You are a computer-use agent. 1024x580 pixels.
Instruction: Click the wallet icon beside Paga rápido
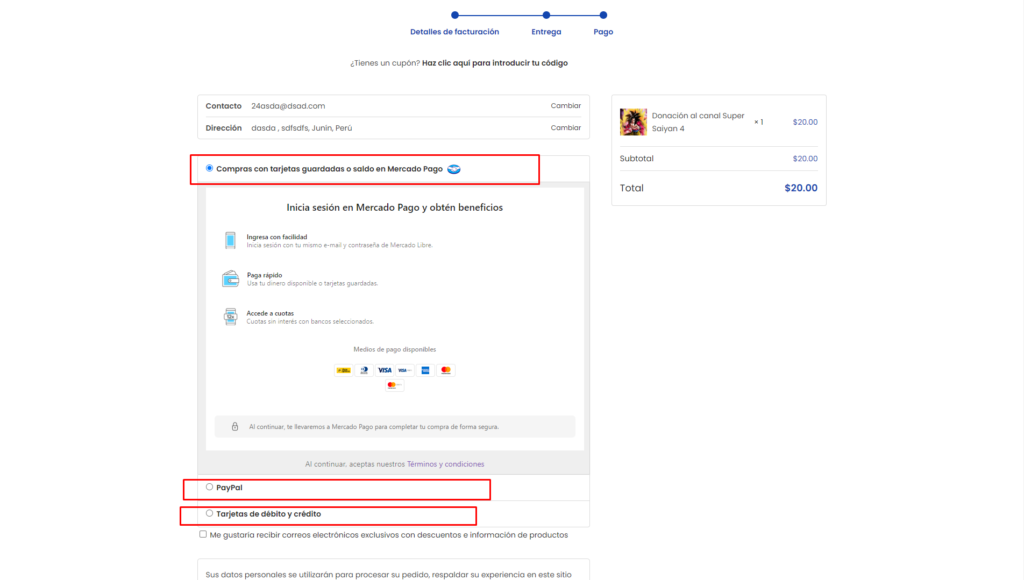[230, 279]
